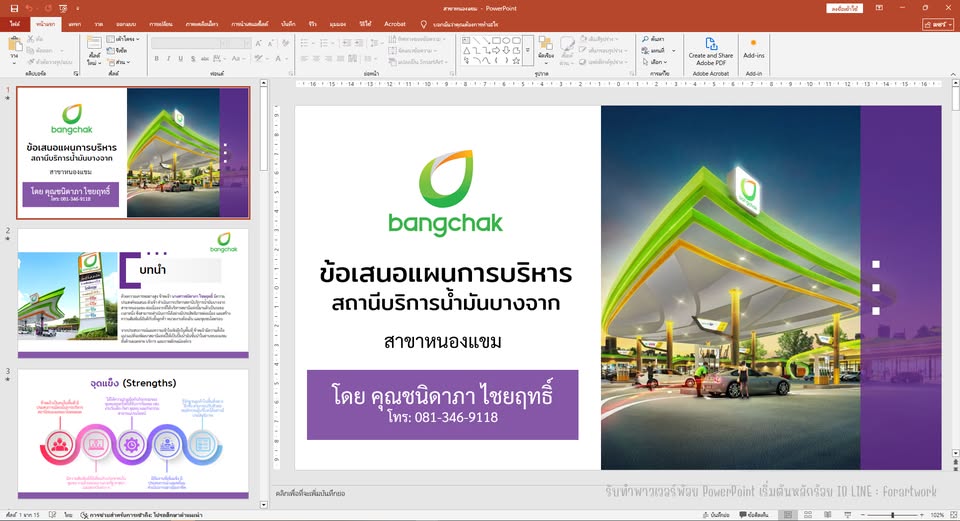The width and height of the screenshot is (960, 521).
Task: Open the Arrange dropdown
Action: 546,50
